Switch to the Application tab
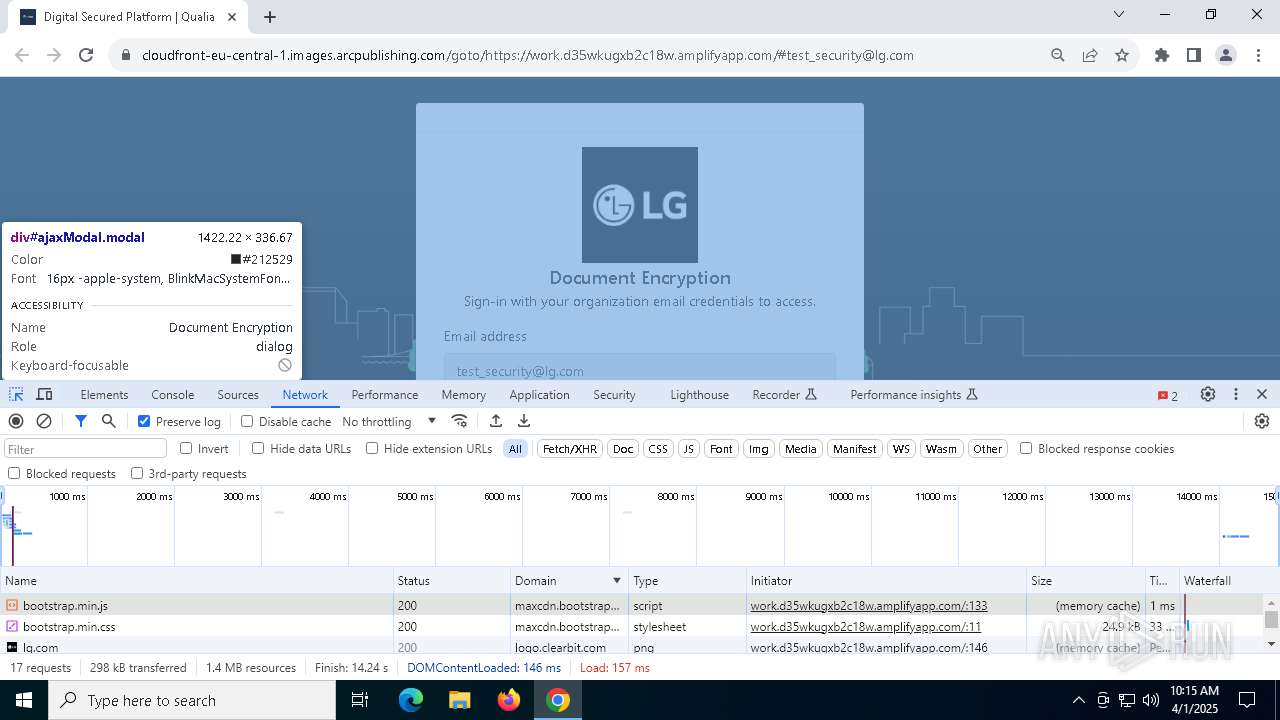The image size is (1280, 720). [539, 395]
